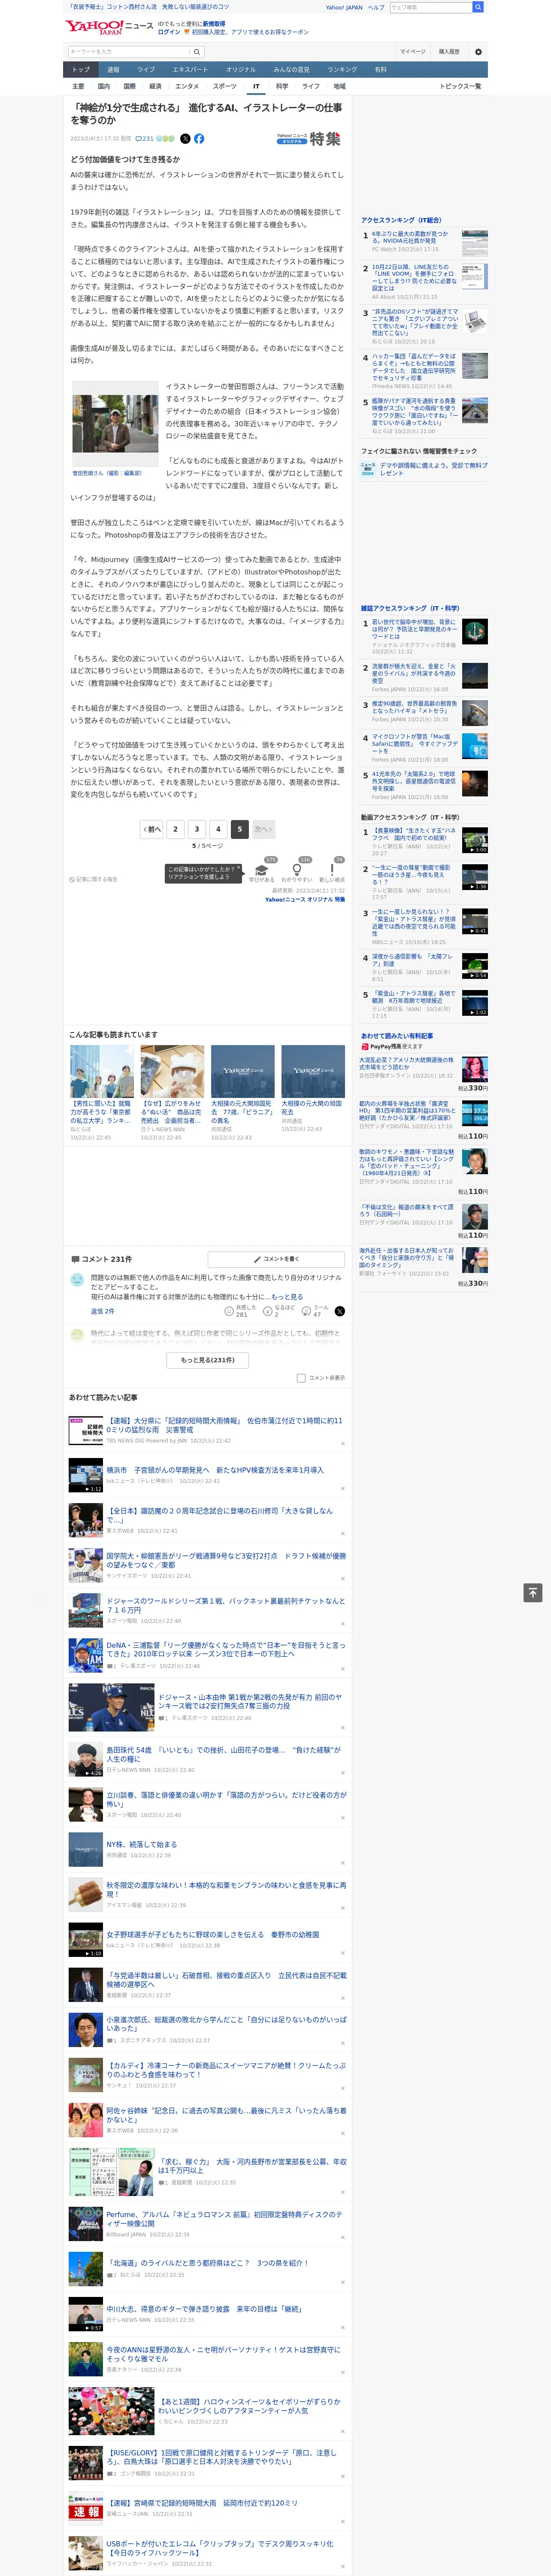Viewport: 551px width, 2576px height.
Task: Open the 231 comments bubble under the headline
Action: click(x=145, y=139)
